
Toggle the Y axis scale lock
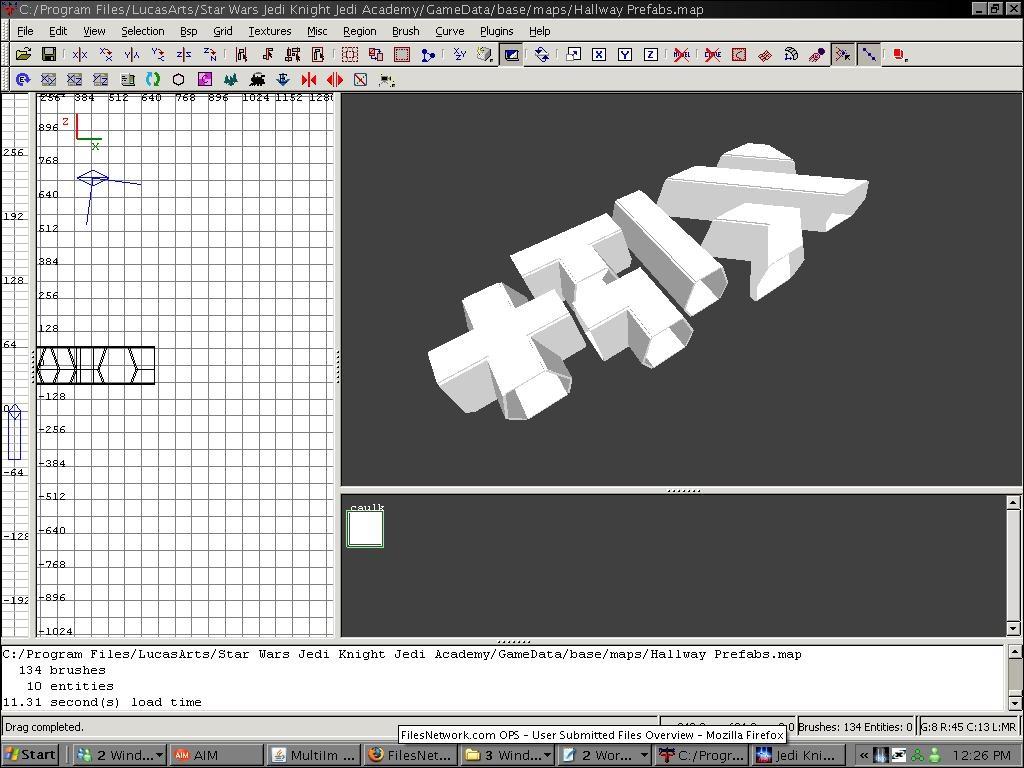point(624,55)
